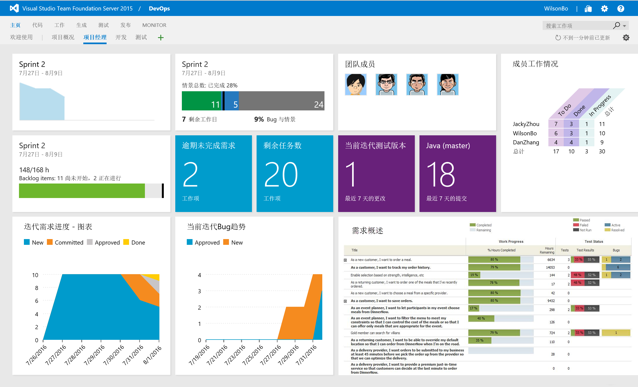Click the search magnifier icon

pos(617,25)
